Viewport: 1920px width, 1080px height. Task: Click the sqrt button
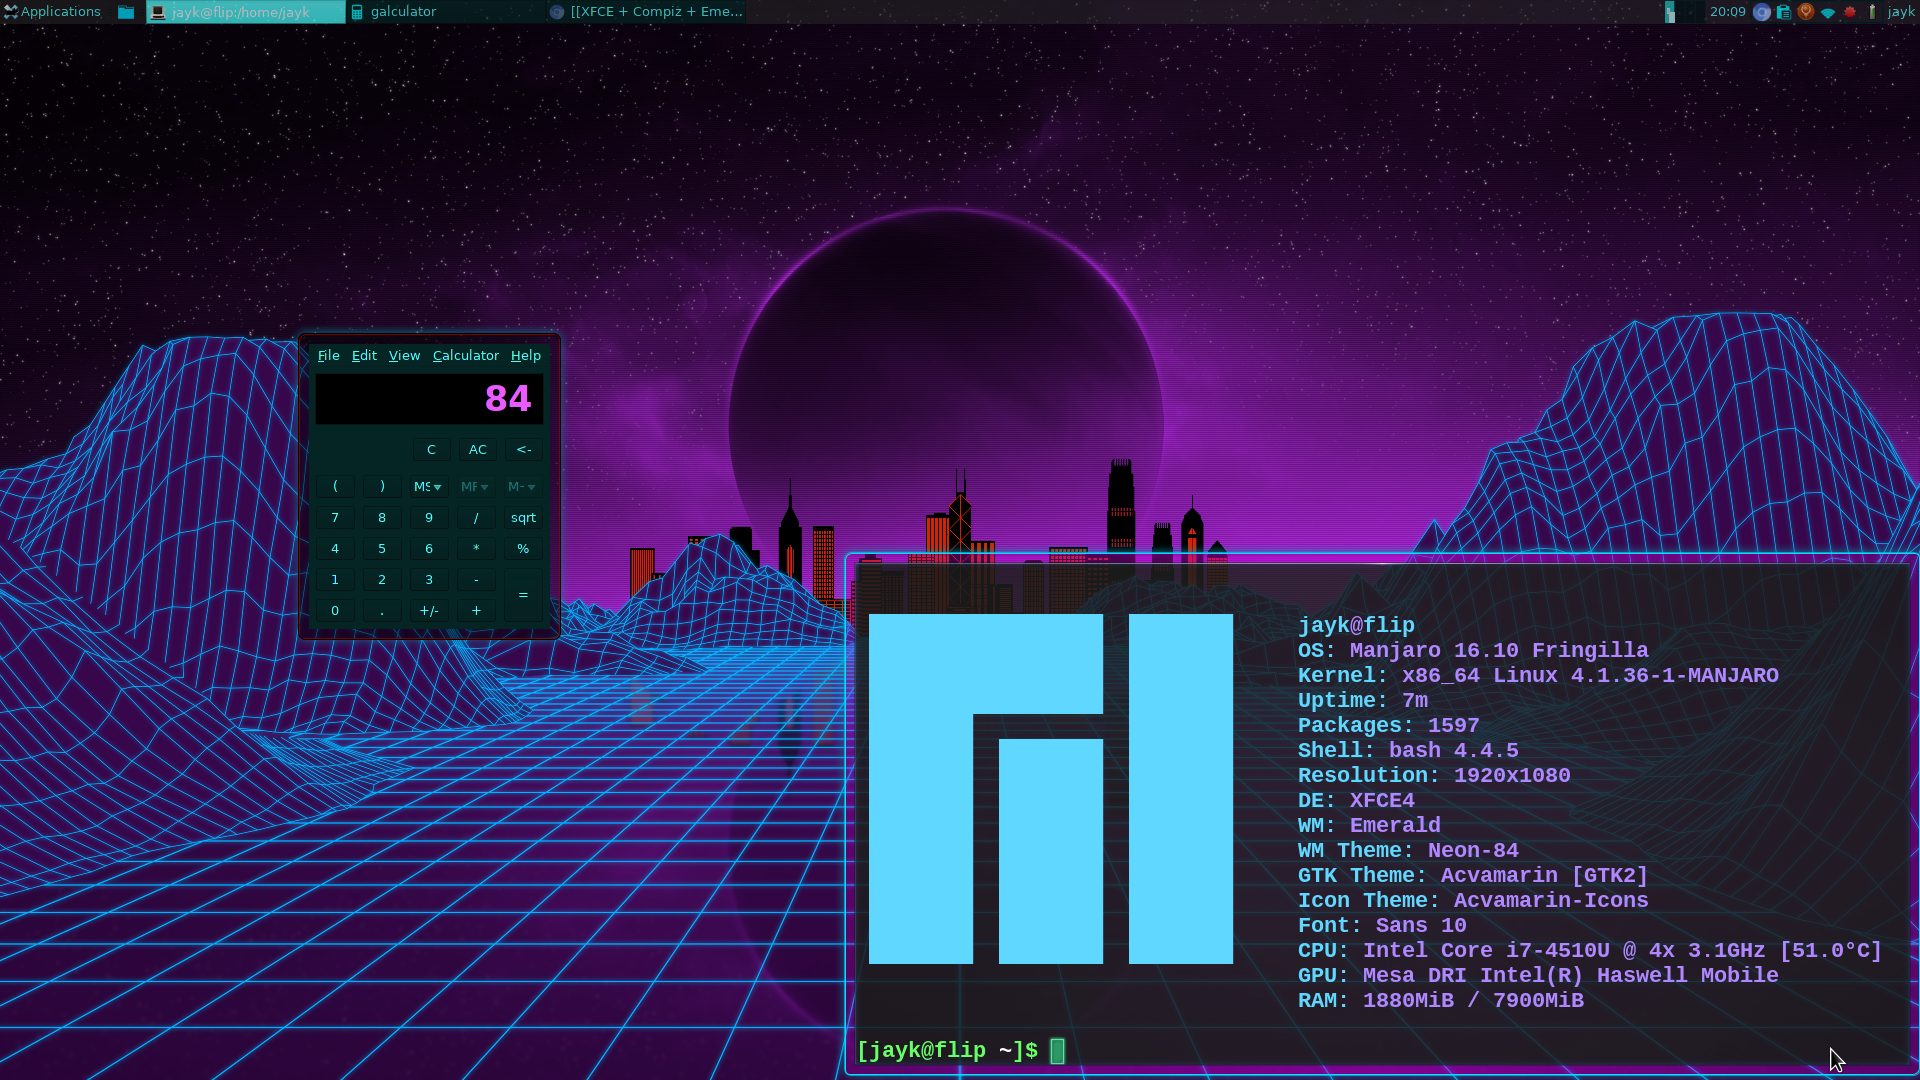tap(523, 517)
